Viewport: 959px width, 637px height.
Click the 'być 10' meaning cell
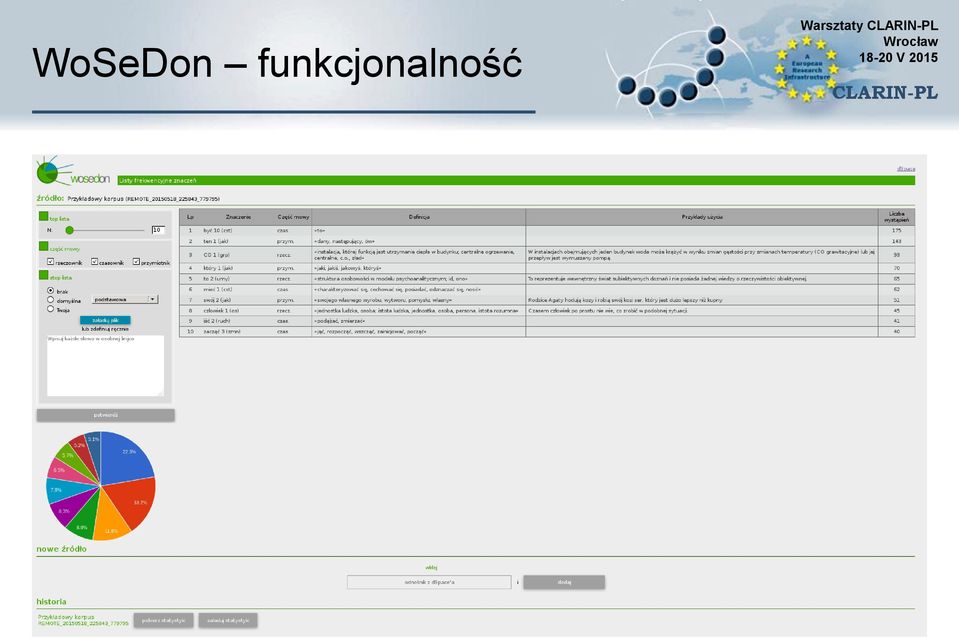[x=238, y=230]
